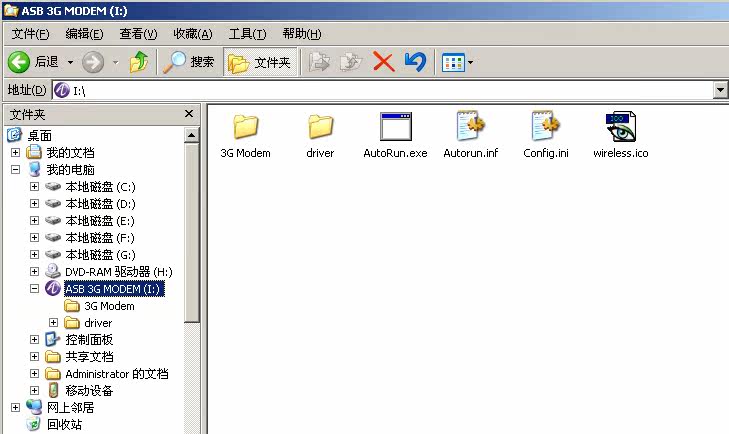729x434 pixels.
Task: Select the Autorun.inf file icon
Action: 470,128
